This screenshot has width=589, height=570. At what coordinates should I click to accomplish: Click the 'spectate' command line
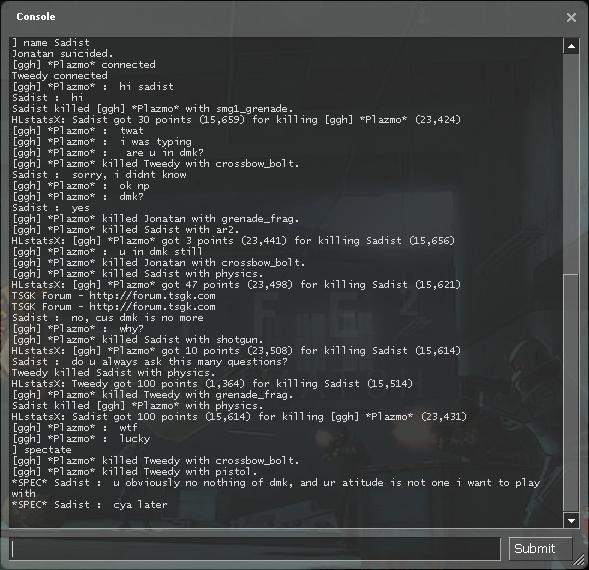[x=42, y=449]
